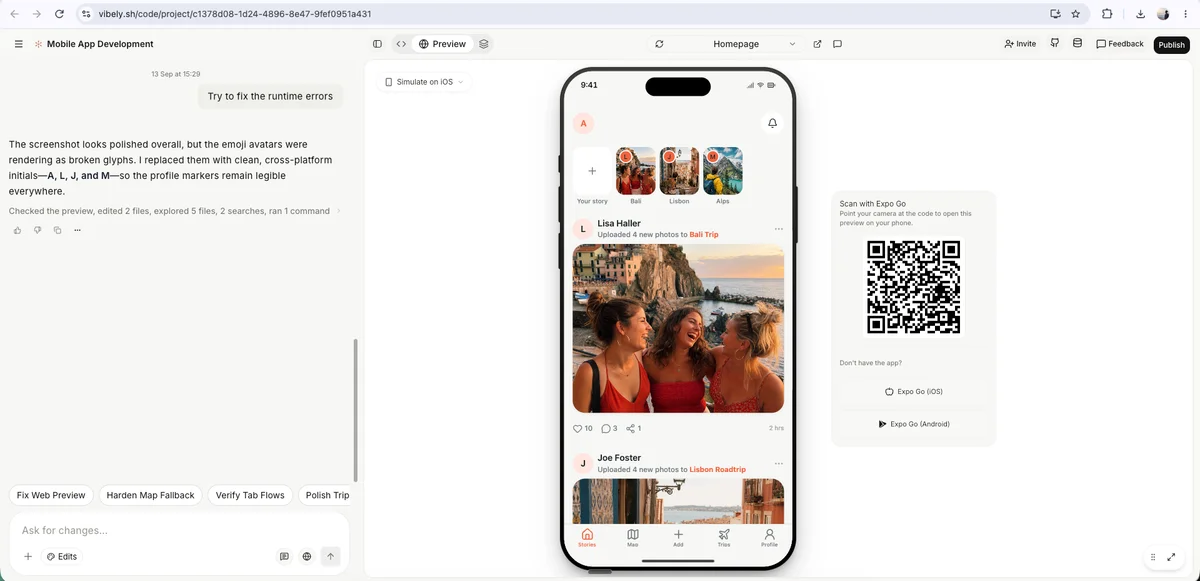Image resolution: width=1200 pixels, height=581 pixels.
Task: Publish the project
Action: [1171, 45]
